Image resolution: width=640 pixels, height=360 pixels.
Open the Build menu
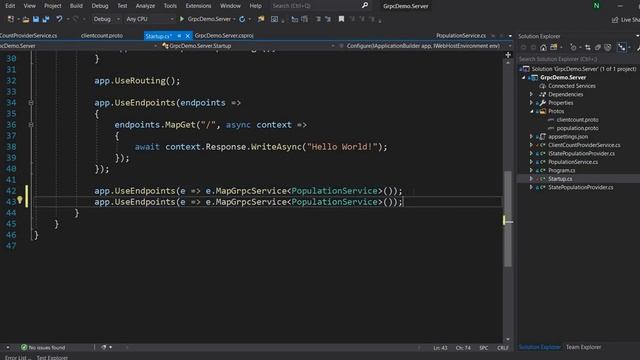pyautogui.click(x=76, y=6)
